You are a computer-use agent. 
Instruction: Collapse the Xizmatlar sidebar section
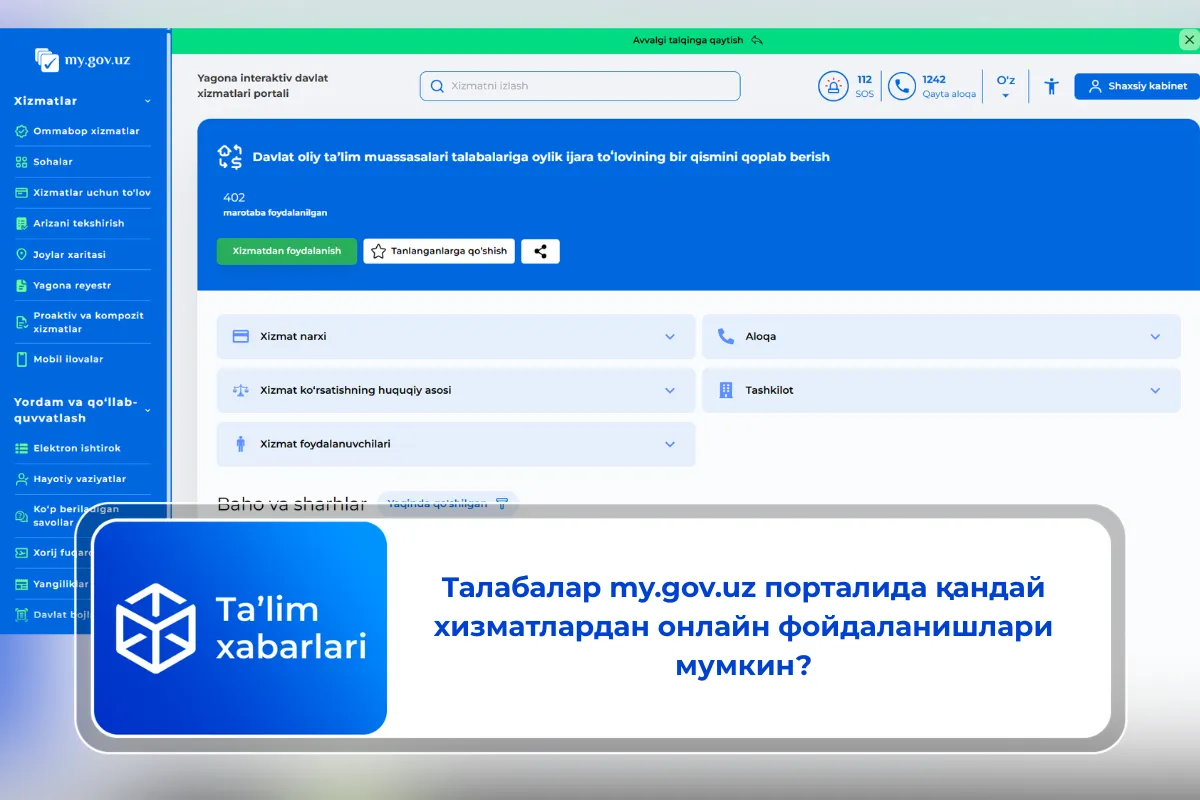click(146, 100)
